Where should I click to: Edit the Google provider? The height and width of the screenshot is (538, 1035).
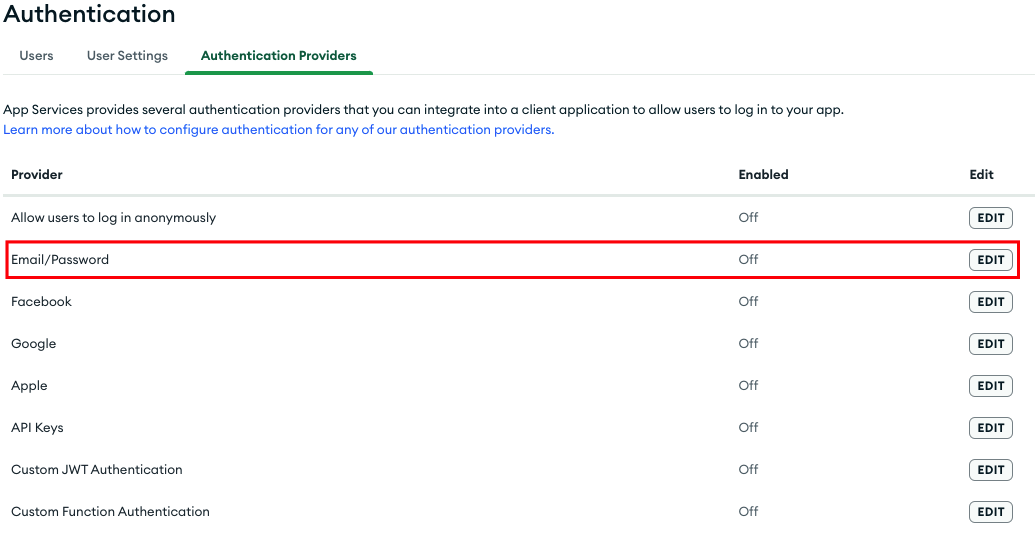pos(990,344)
